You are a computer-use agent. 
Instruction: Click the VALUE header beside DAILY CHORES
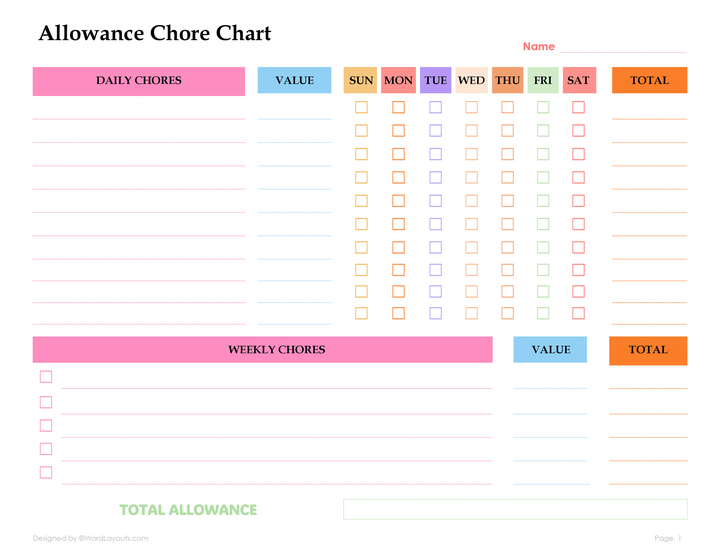click(x=294, y=81)
